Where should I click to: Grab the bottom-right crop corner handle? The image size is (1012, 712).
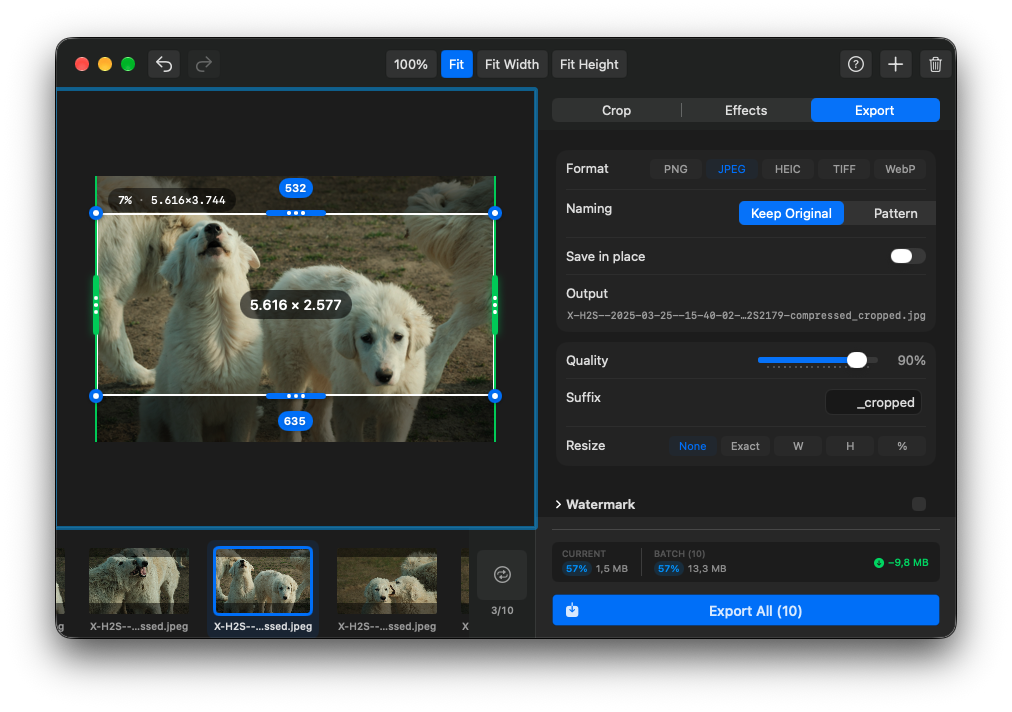495,396
